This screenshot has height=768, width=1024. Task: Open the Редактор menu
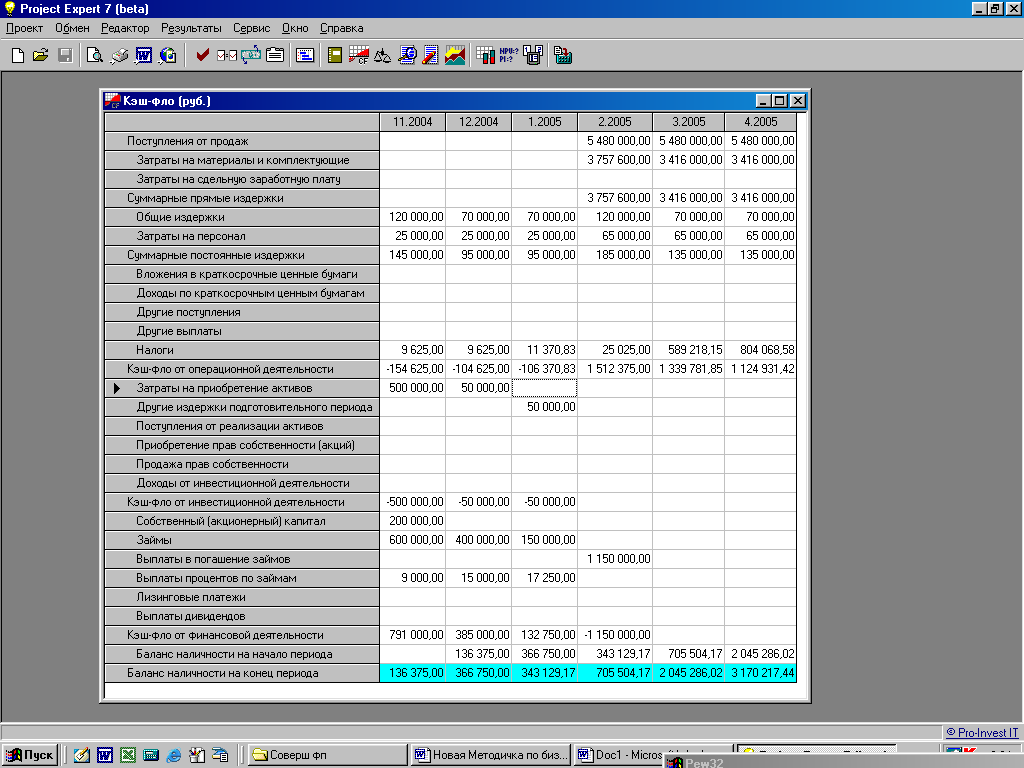pos(125,28)
